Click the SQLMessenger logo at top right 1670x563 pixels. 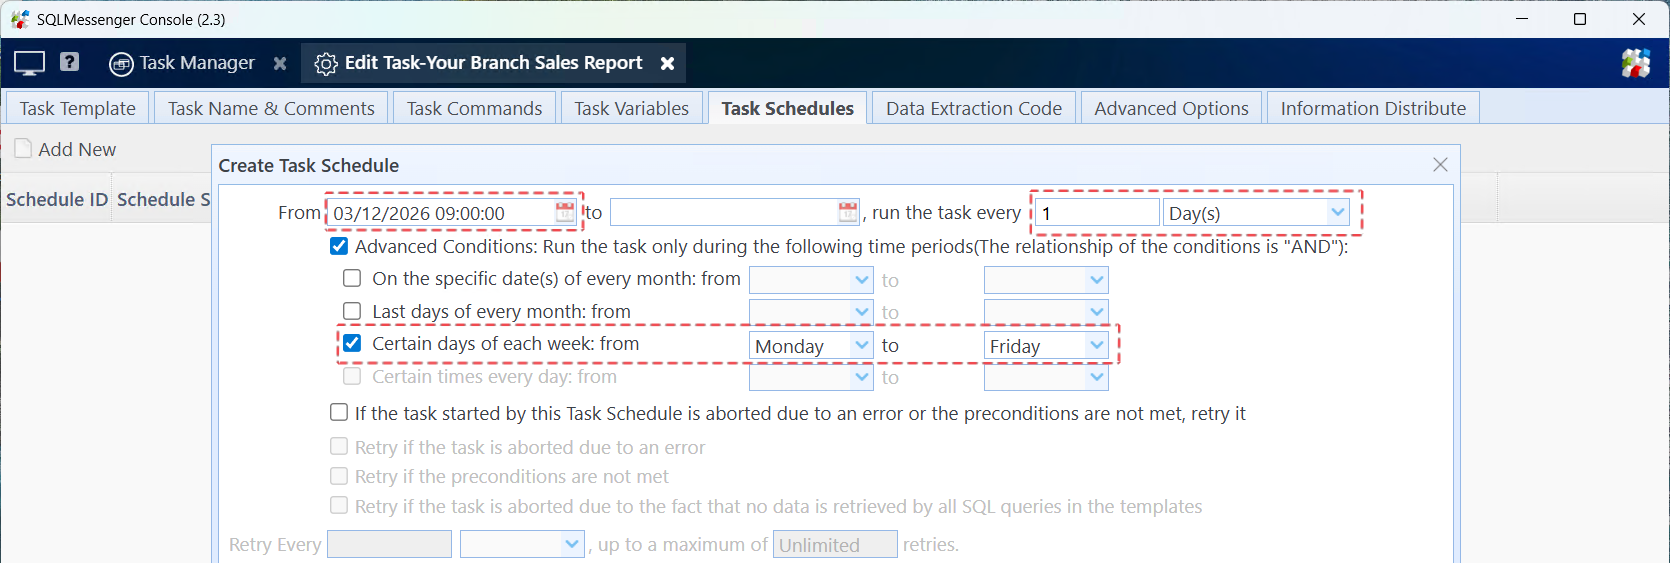[1636, 63]
